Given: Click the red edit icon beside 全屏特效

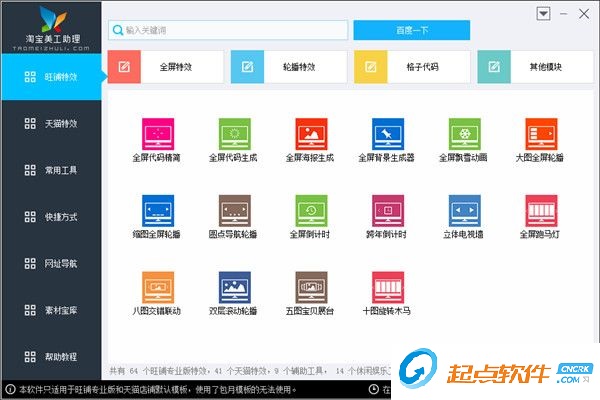Looking at the screenshot, I should 124,67.
